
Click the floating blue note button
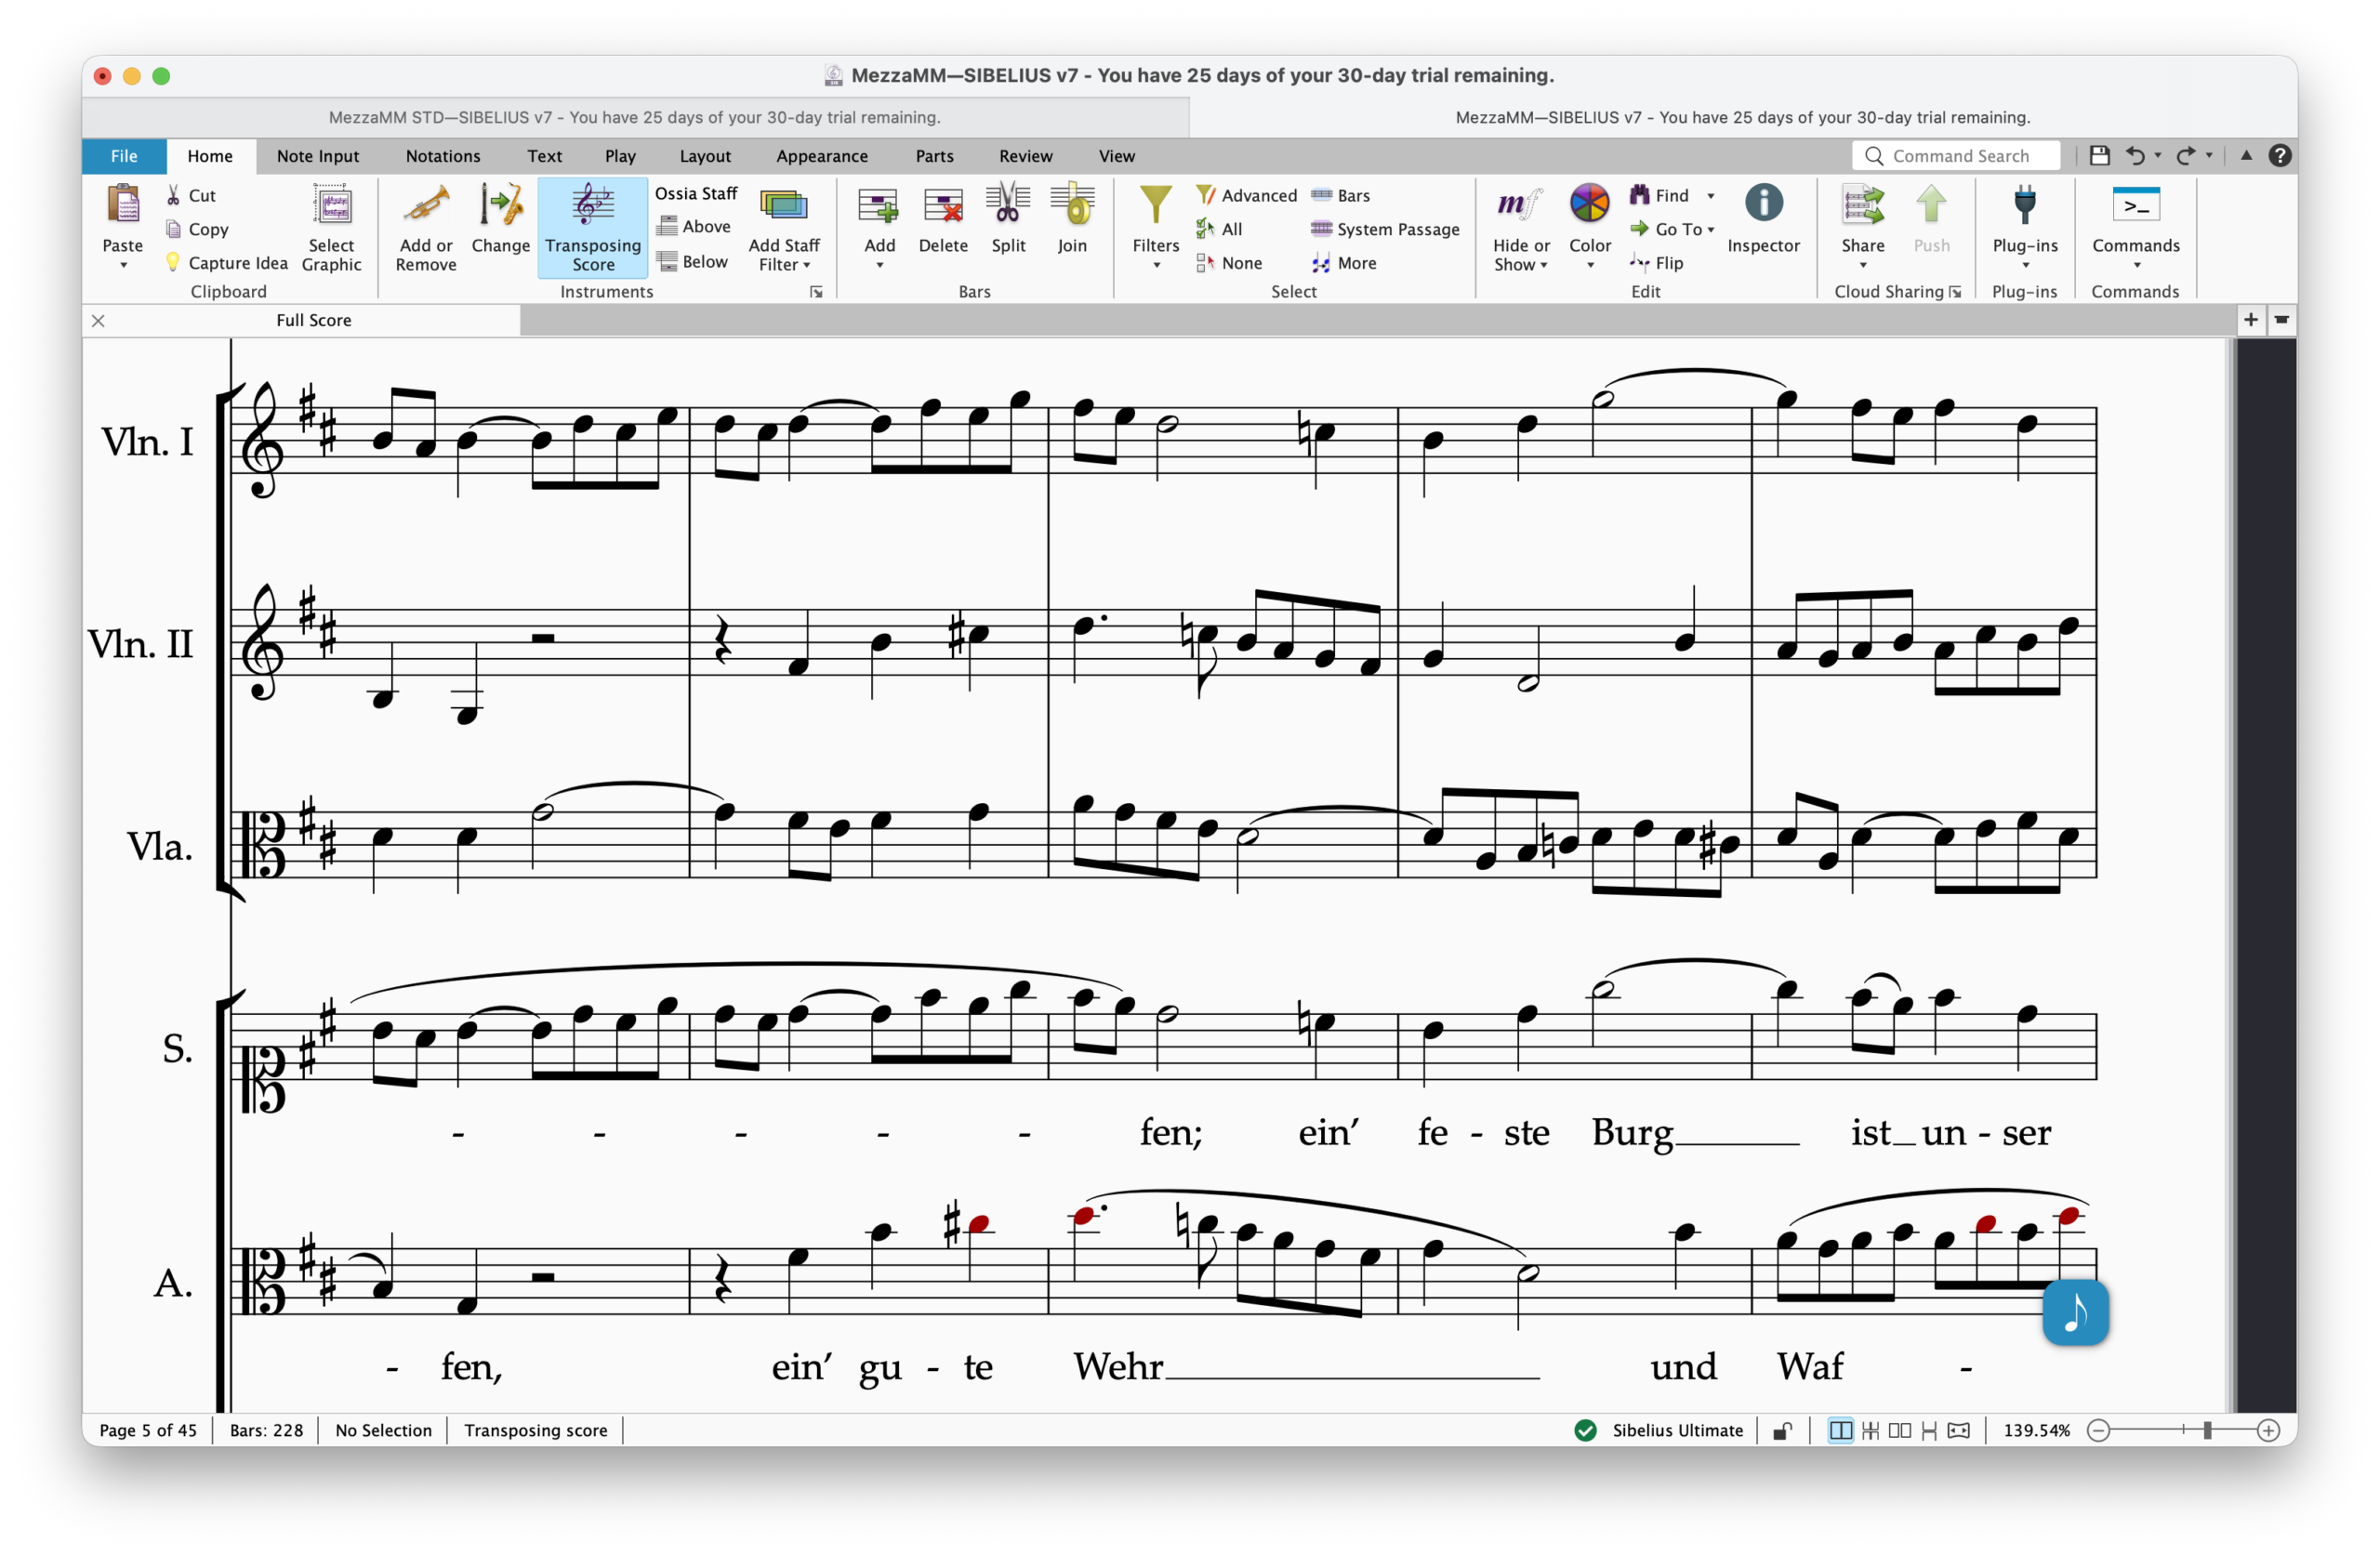[x=2075, y=1312]
